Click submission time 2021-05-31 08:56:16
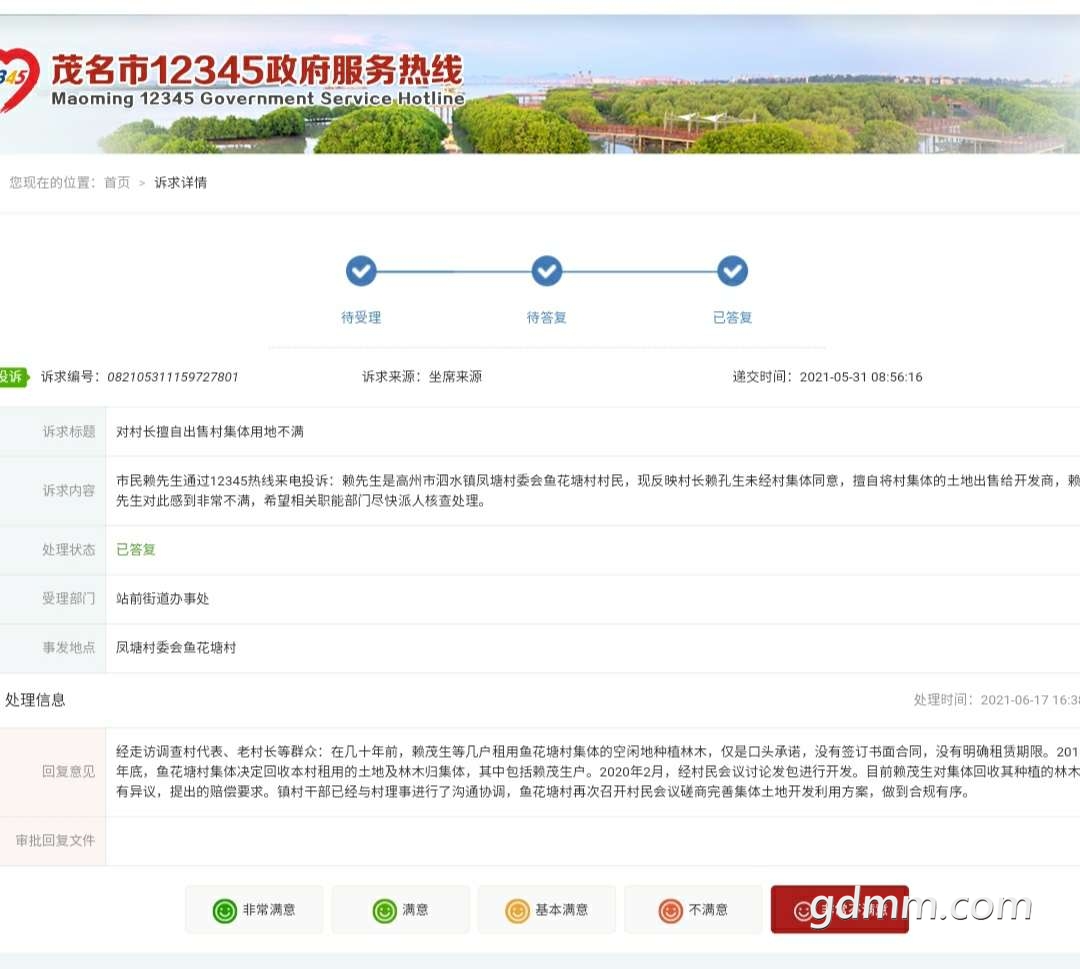1080x969 pixels. pyautogui.click(x=861, y=377)
